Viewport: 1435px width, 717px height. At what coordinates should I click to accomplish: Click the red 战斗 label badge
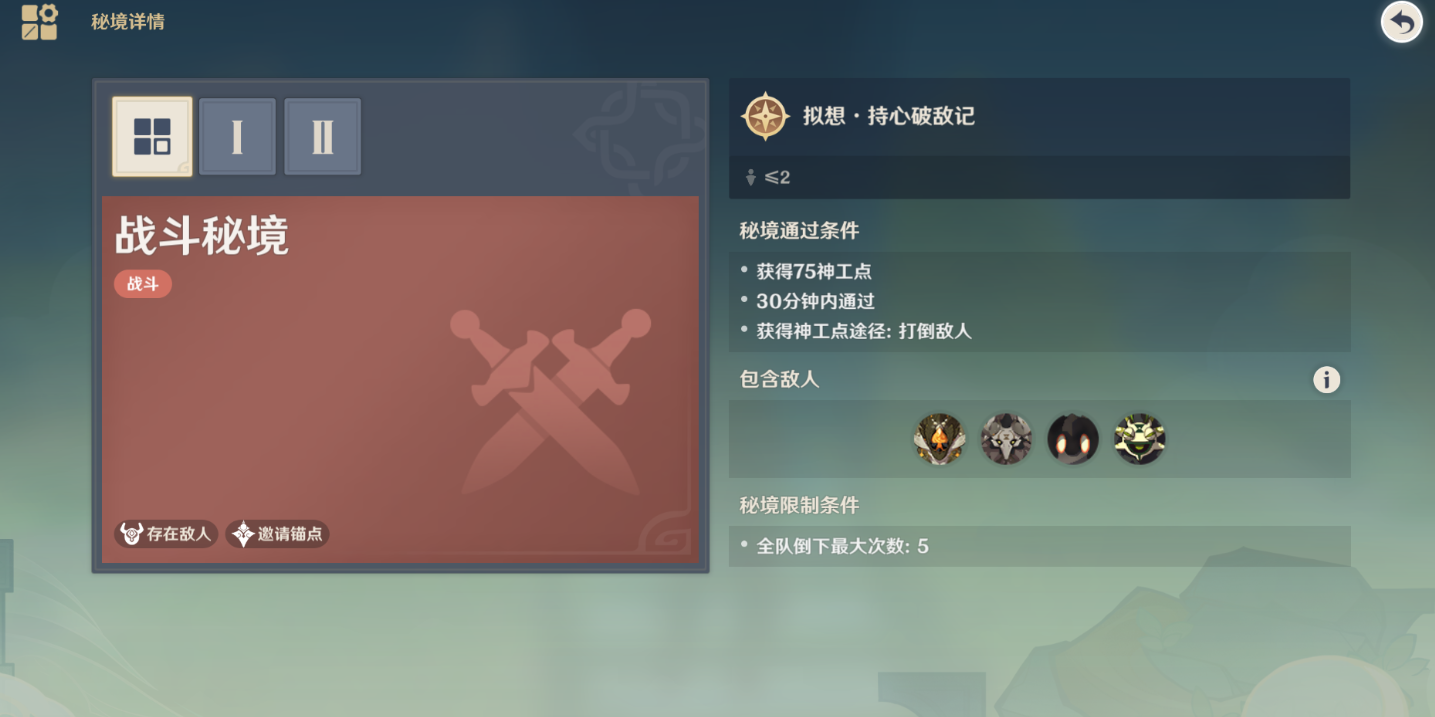tap(143, 284)
